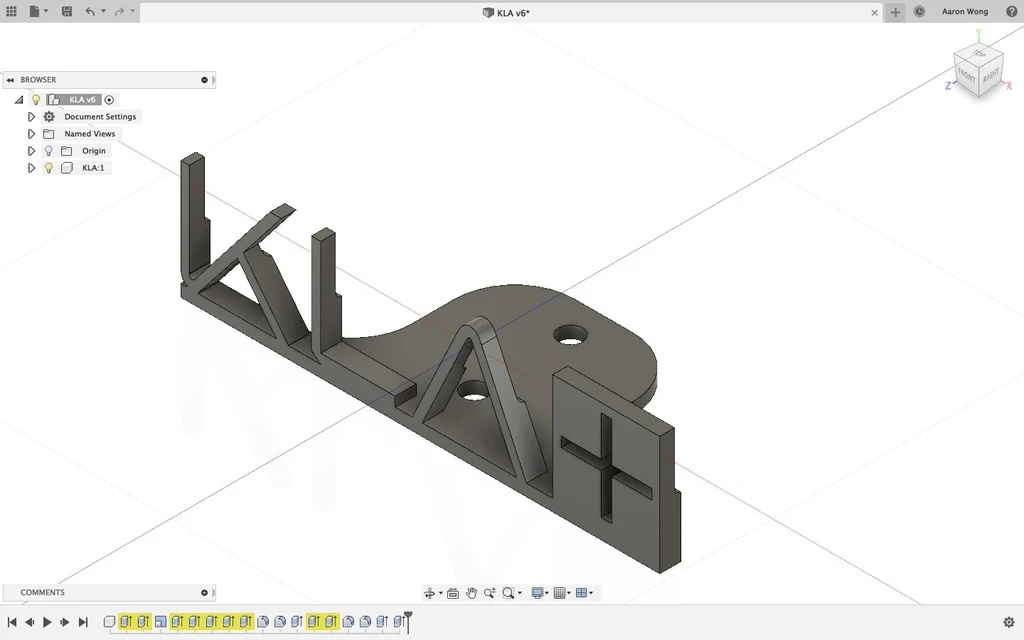Toggle Origin visibility lightbulb
This screenshot has height=640, width=1024.
coord(48,151)
